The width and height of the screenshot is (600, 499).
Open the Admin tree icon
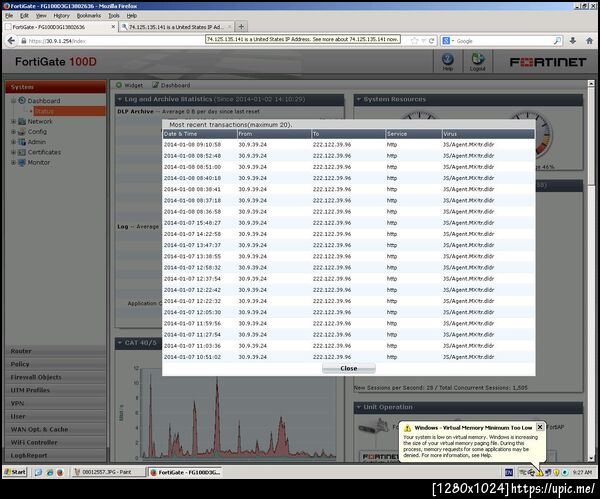(x=22, y=142)
